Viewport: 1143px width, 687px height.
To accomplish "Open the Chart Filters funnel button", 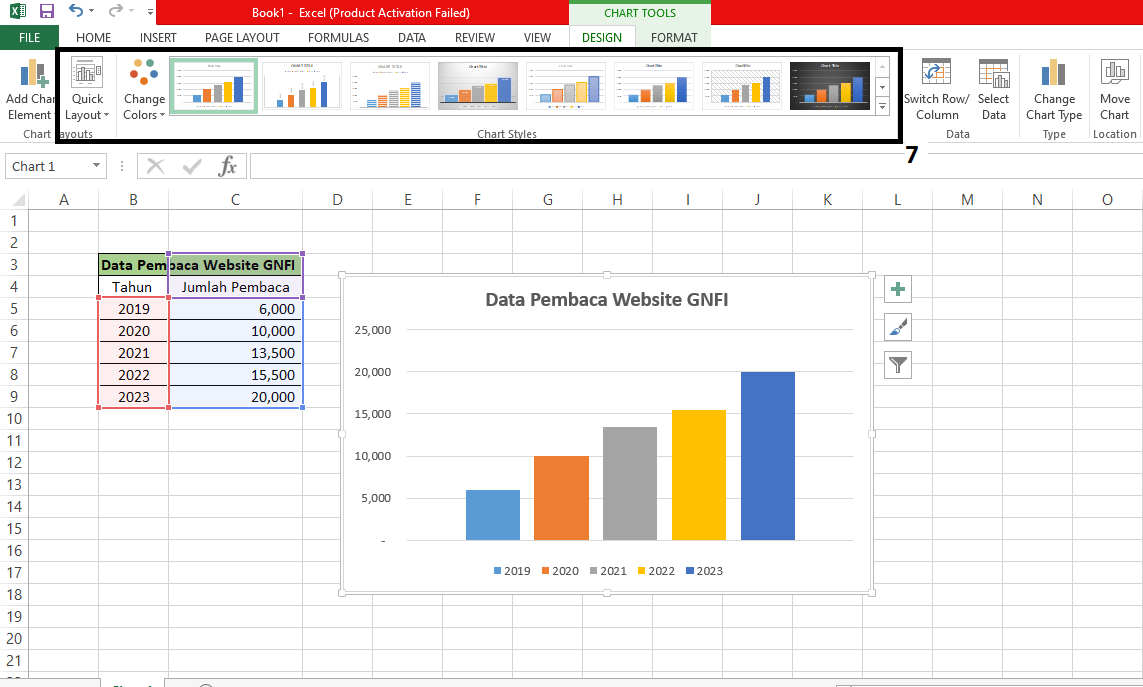I will coord(898,365).
